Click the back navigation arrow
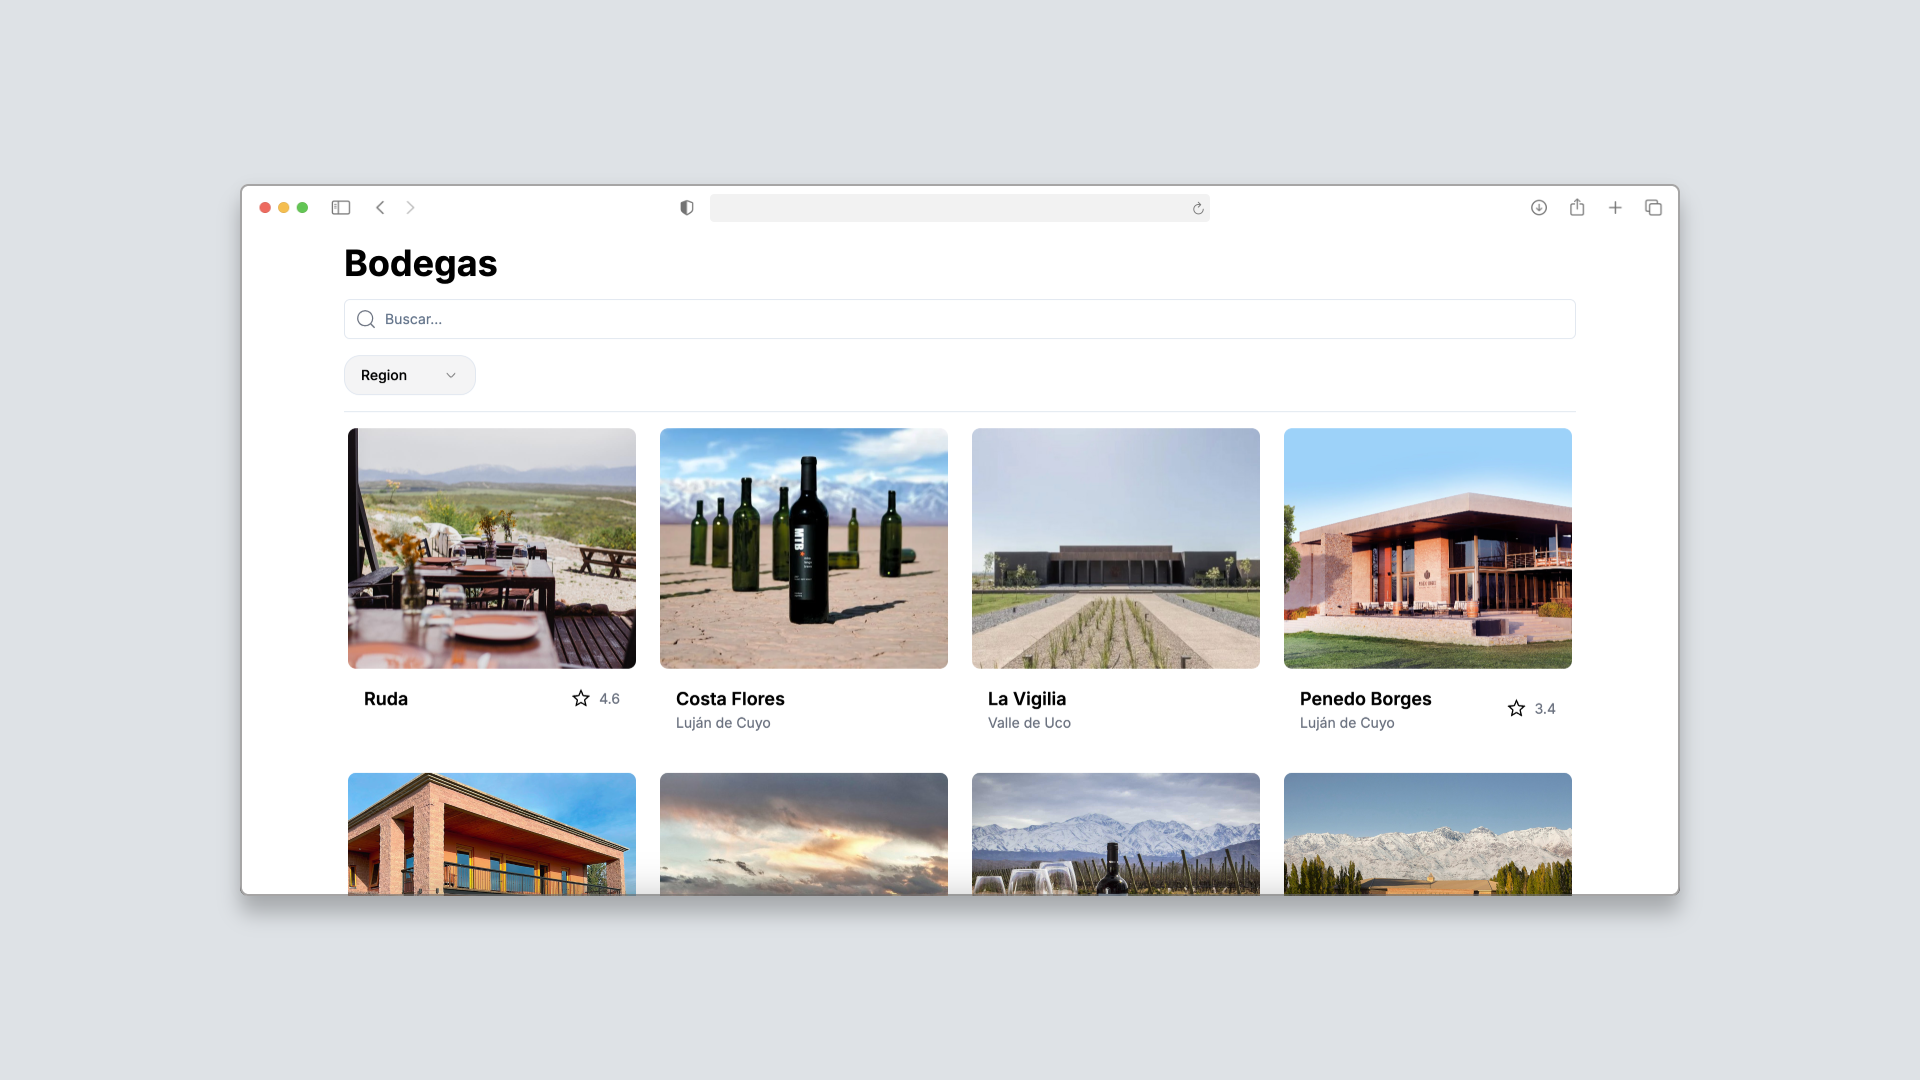Screen dimensions: 1920x1080 click(380, 207)
